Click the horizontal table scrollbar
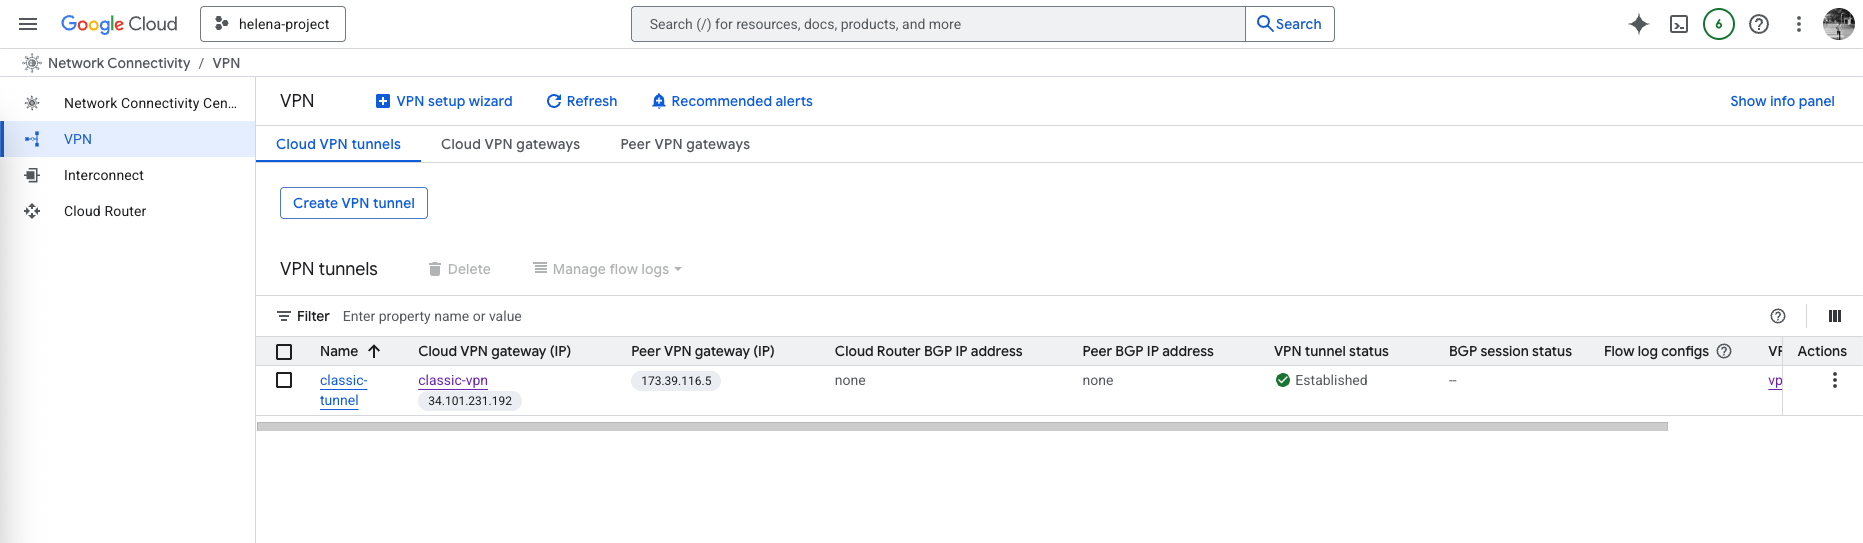This screenshot has width=1863, height=543. pos(961,426)
